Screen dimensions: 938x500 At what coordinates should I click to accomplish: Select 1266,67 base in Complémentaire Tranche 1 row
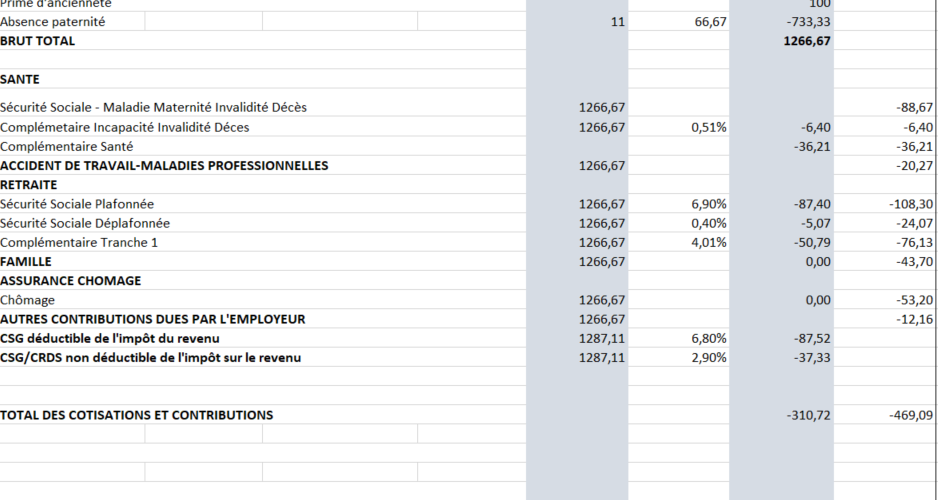602,242
